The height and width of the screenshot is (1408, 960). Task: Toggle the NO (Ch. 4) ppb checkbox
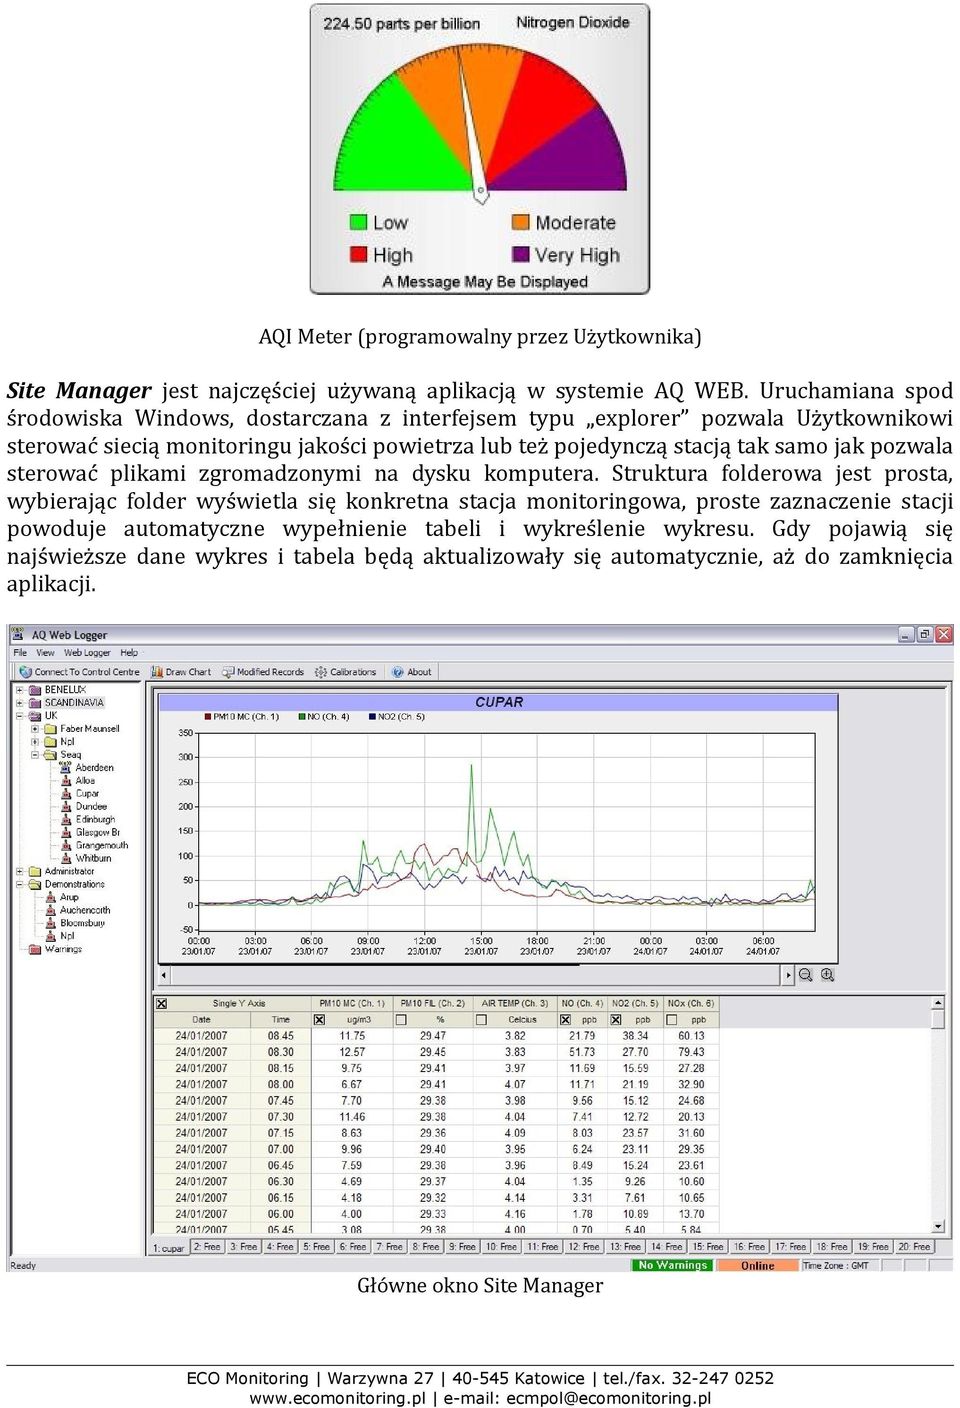[565, 1020]
